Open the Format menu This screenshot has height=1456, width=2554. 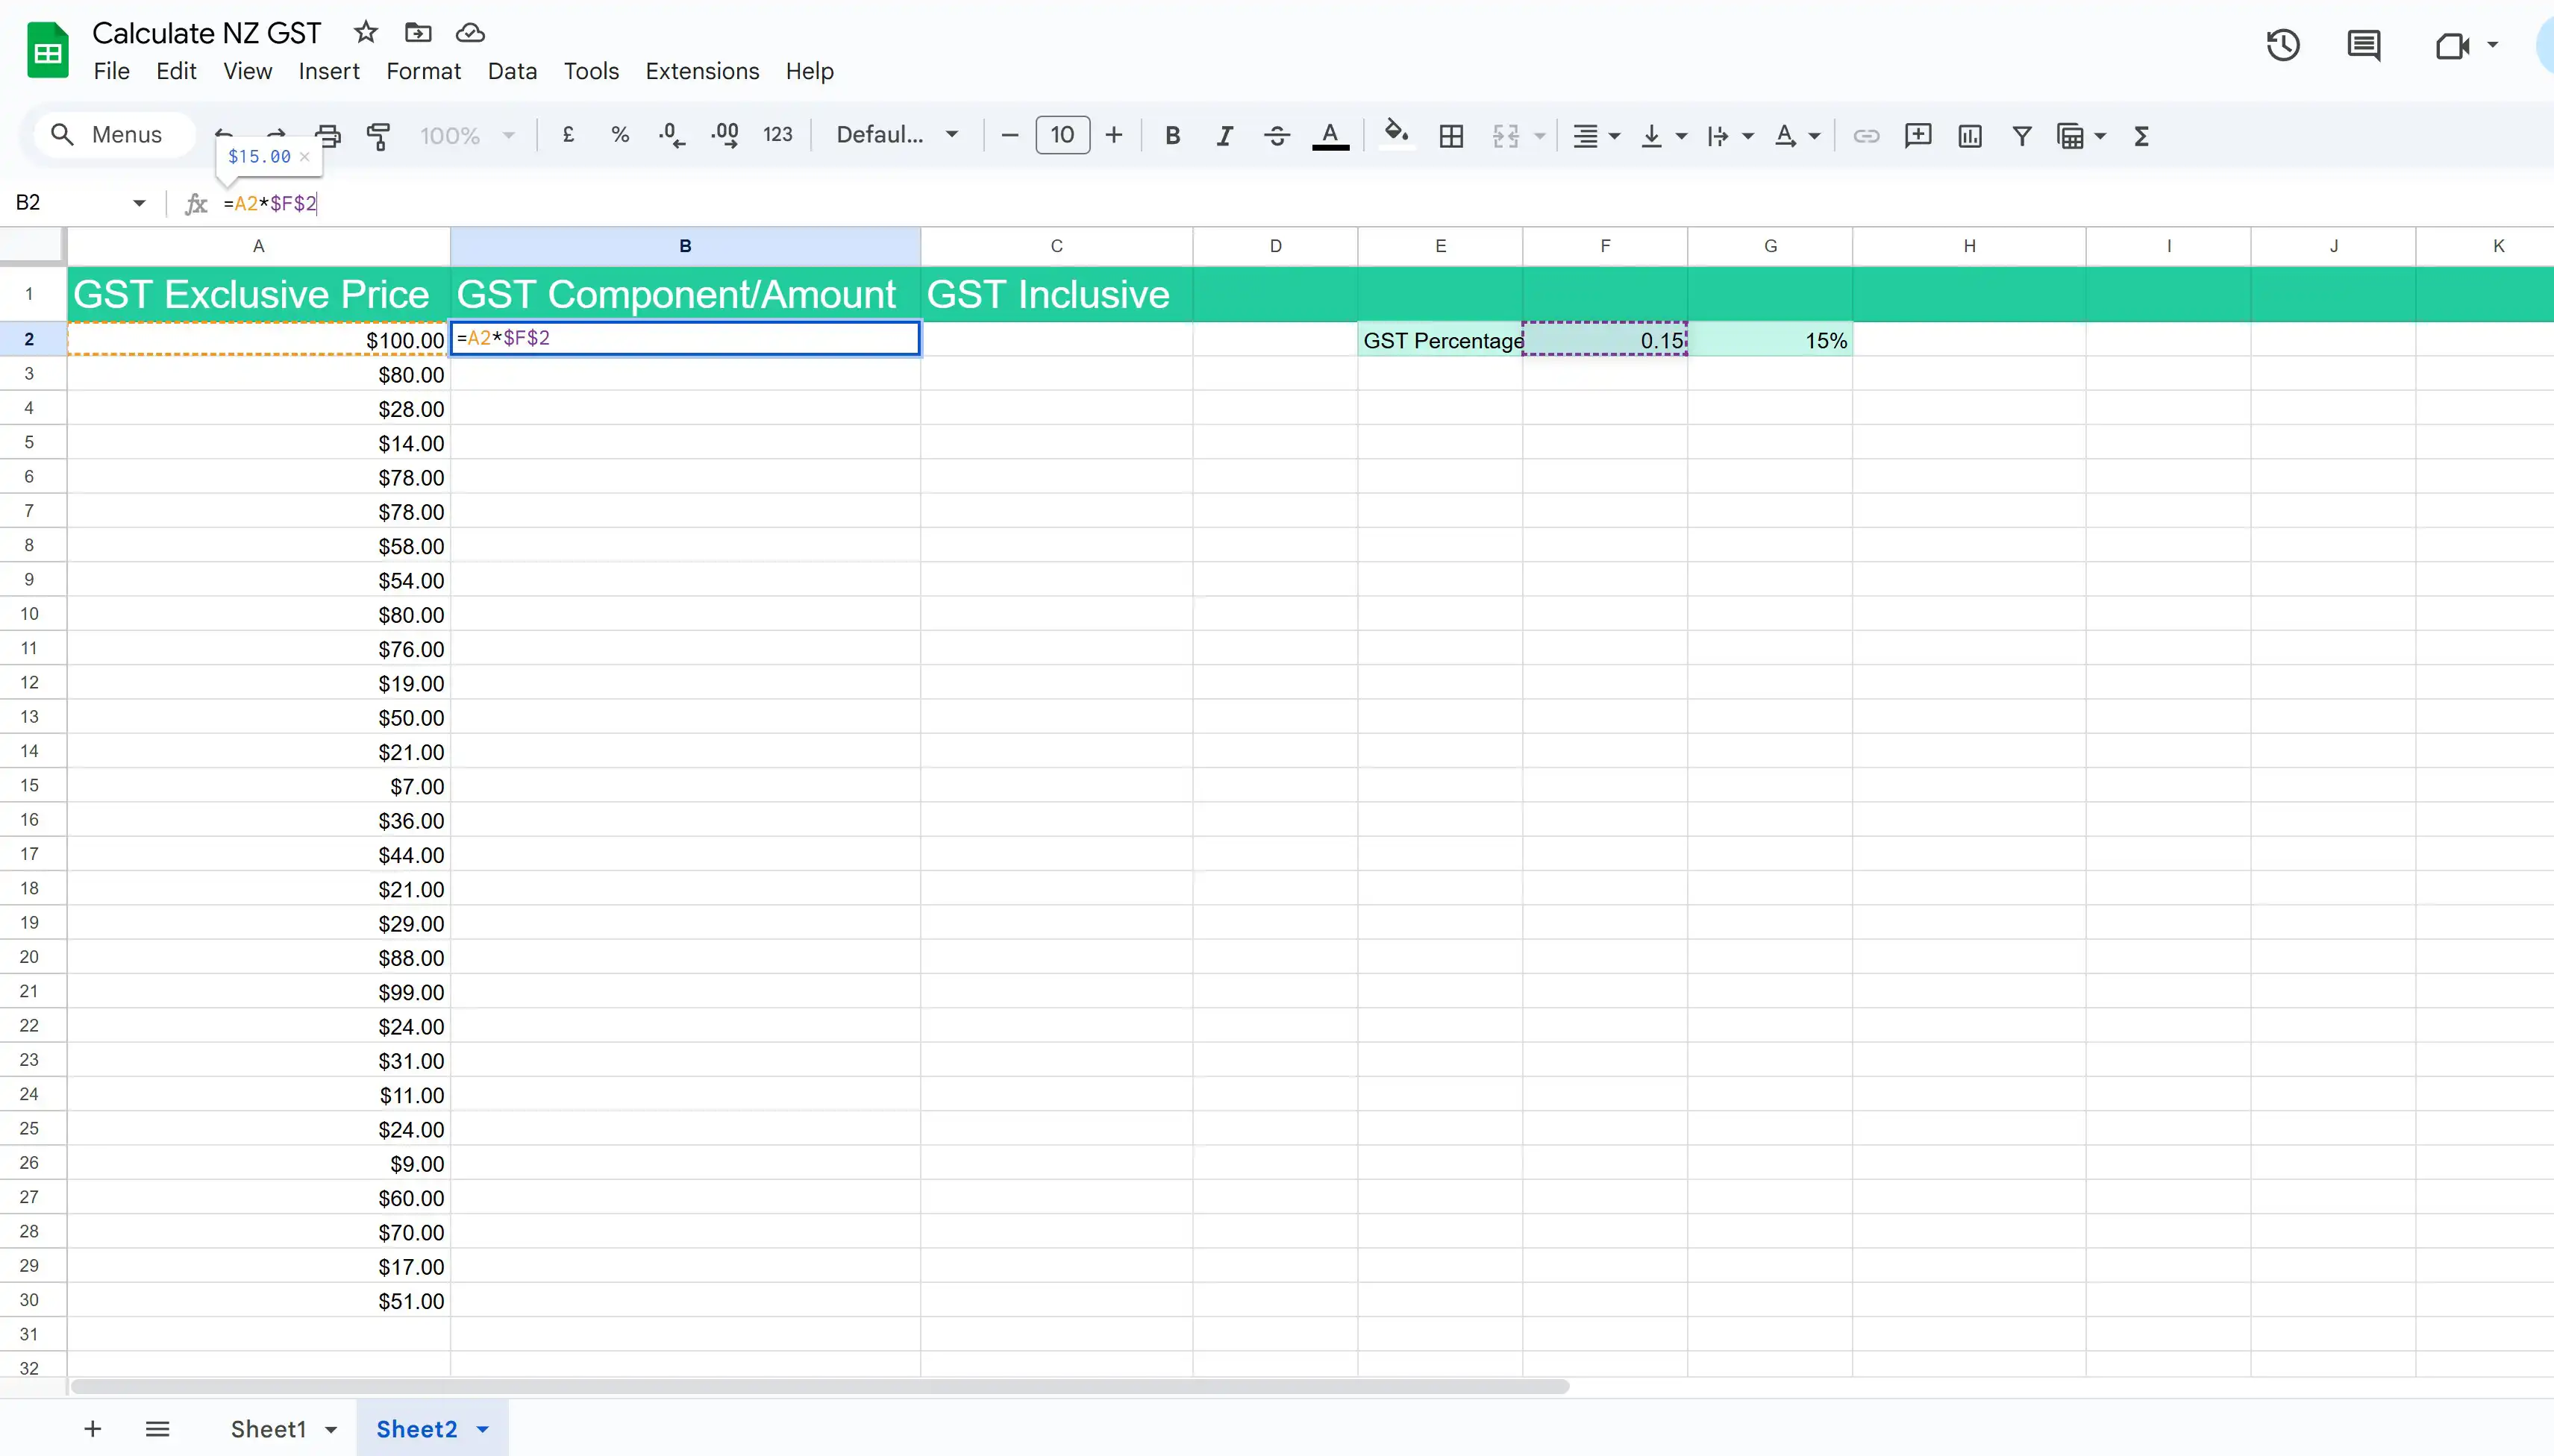click(x=424, y=71)
